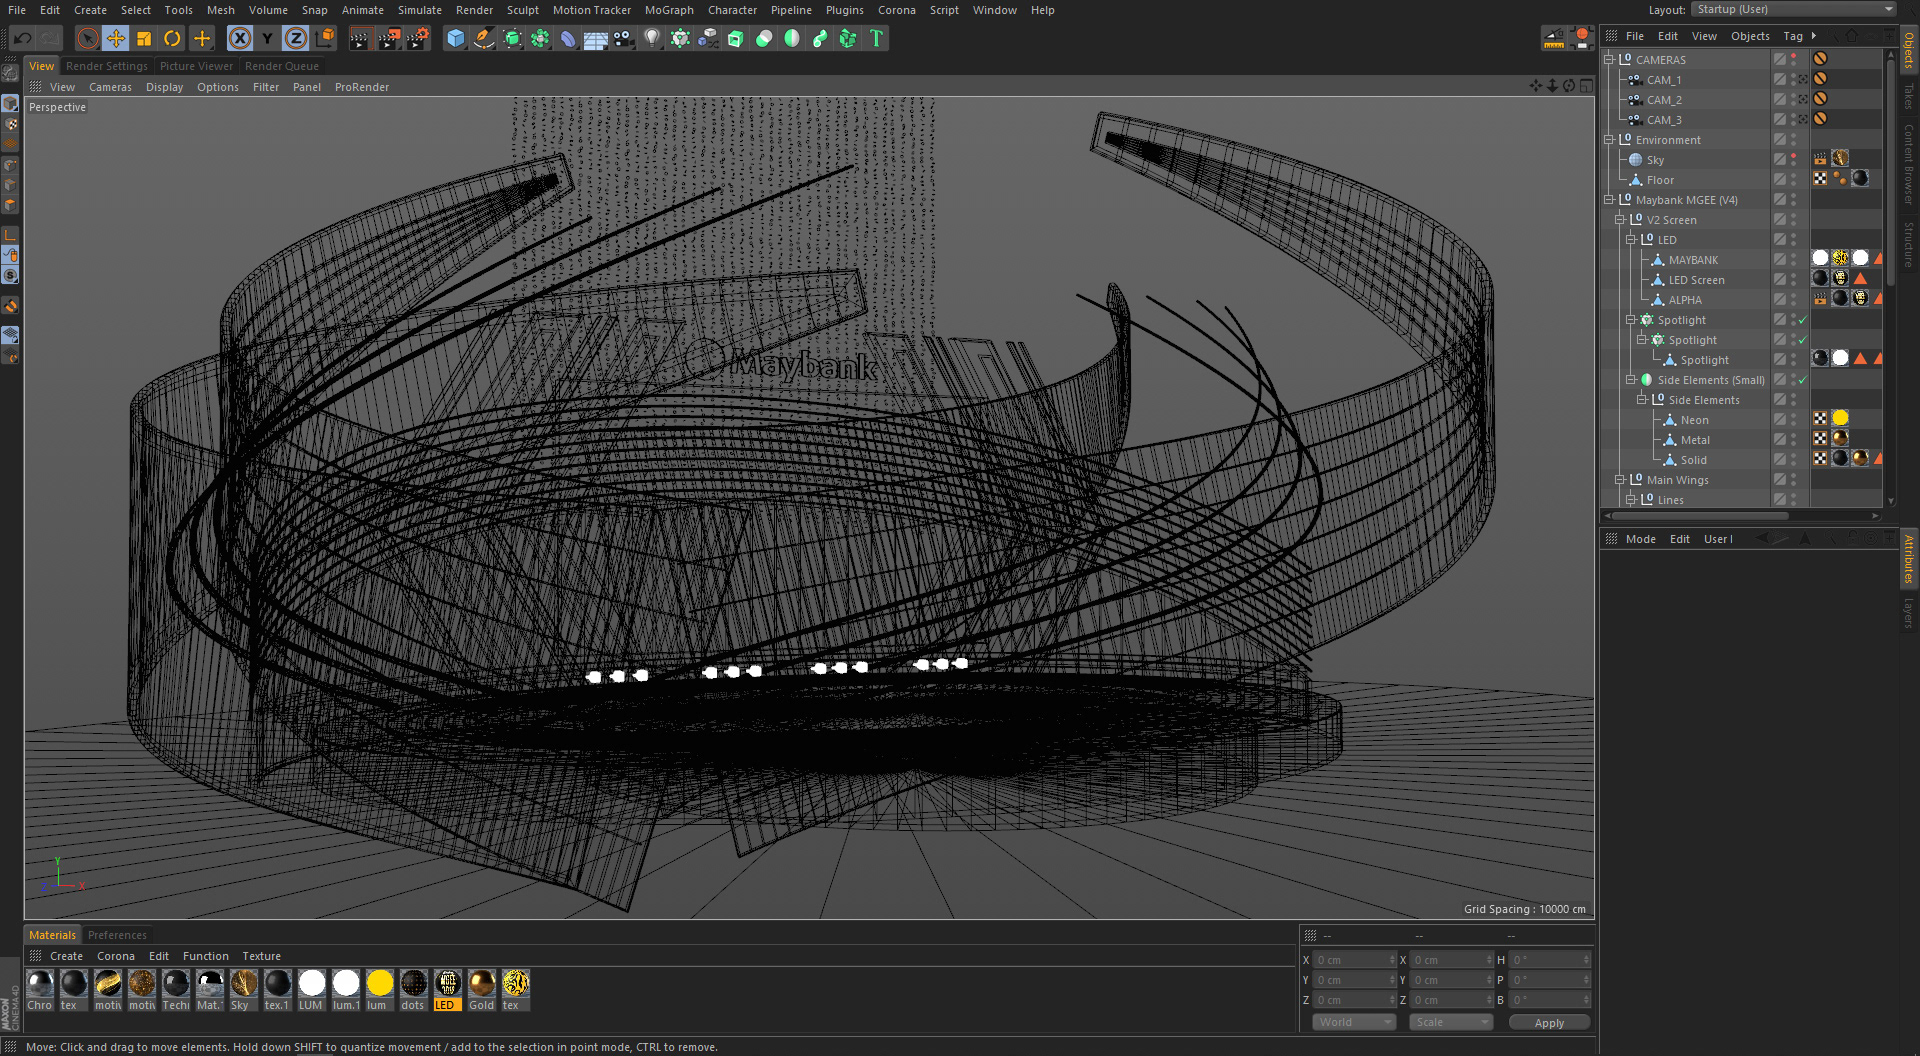Add a Cube primitive object
This screenshot has width=1920, height=1056.
tap(456, 38)
